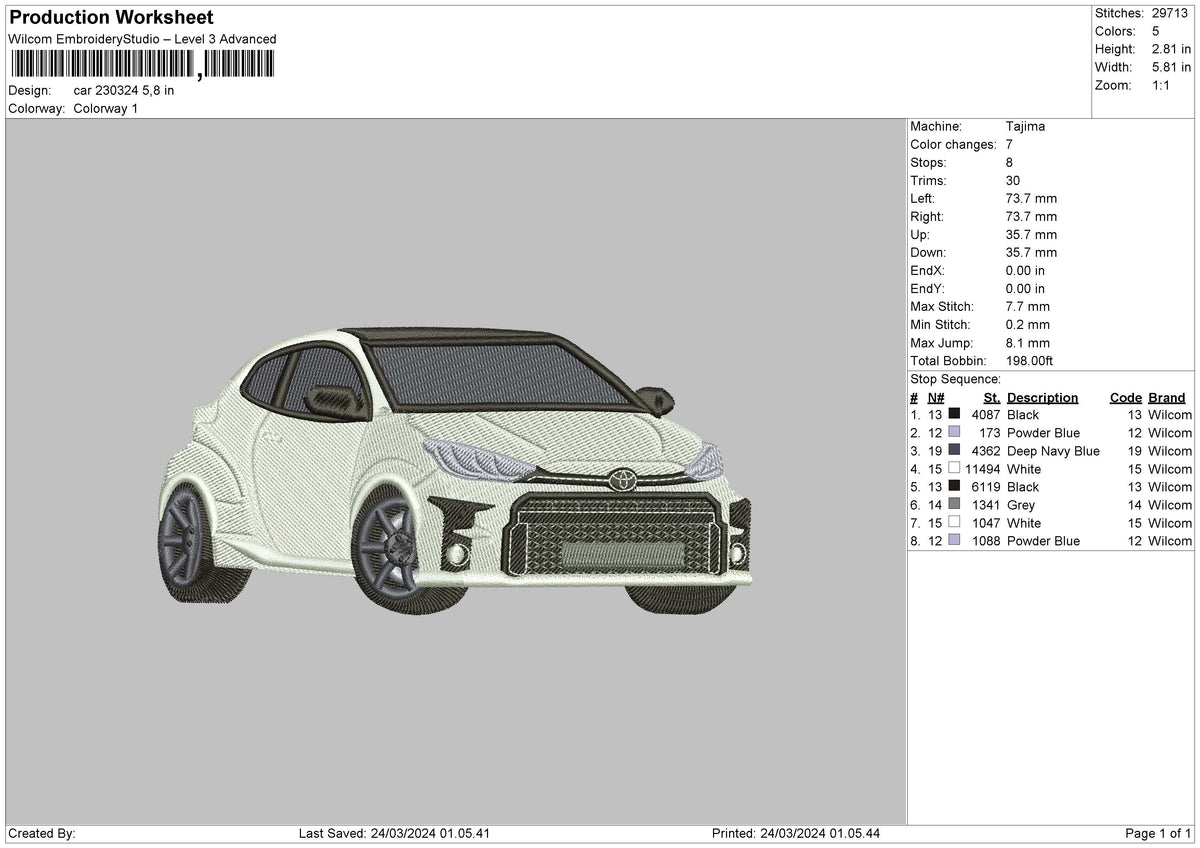Click code 14 in the Grey row
Viewport: 1200px width, 848px height.
(1134, 504)
